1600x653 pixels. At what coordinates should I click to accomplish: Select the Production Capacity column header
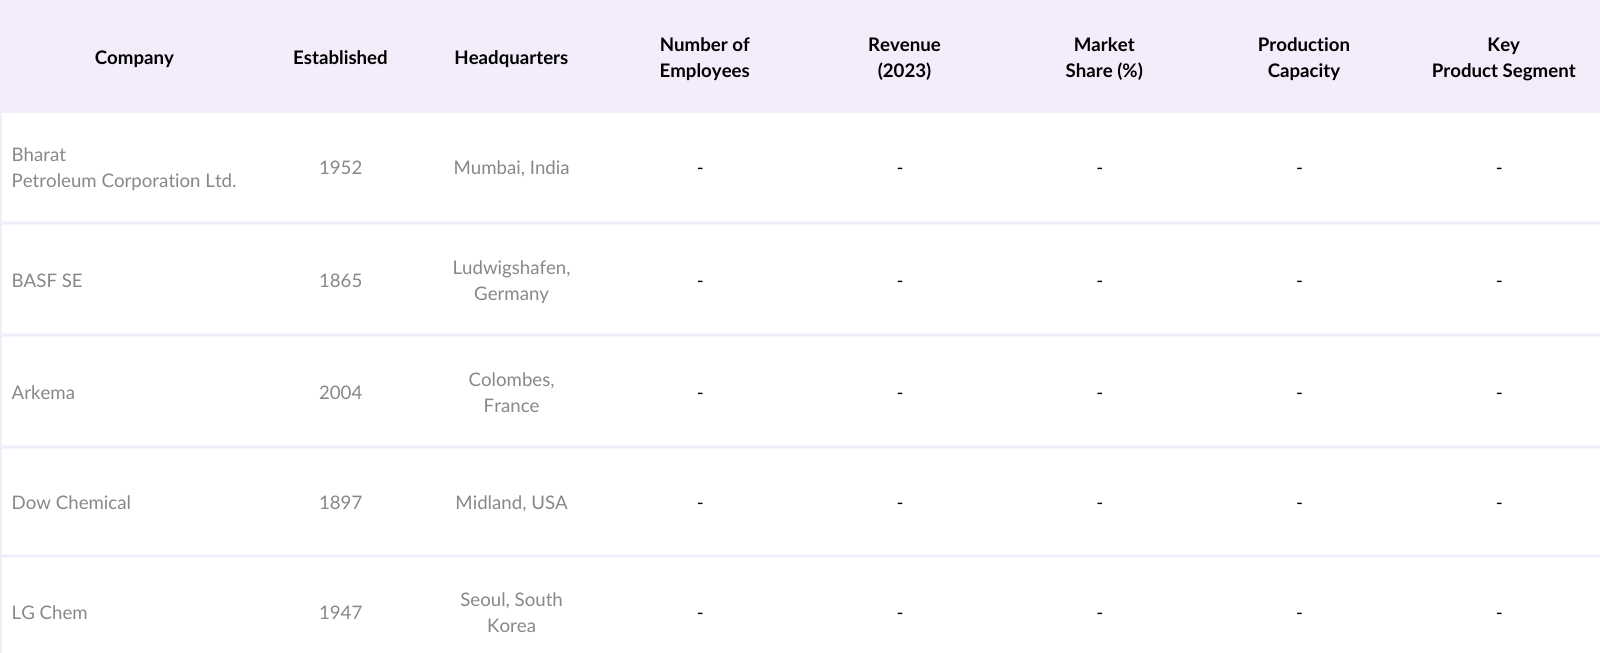click(x=1303, y=58)
